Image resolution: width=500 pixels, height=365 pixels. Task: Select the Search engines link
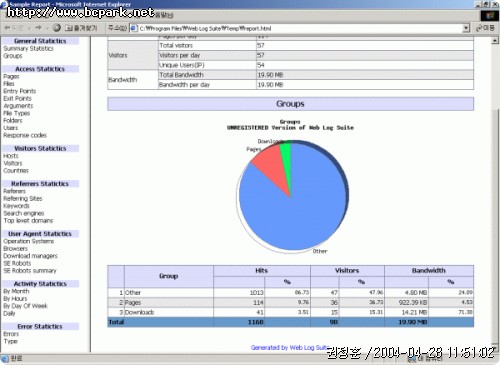(x=24, y=213)
